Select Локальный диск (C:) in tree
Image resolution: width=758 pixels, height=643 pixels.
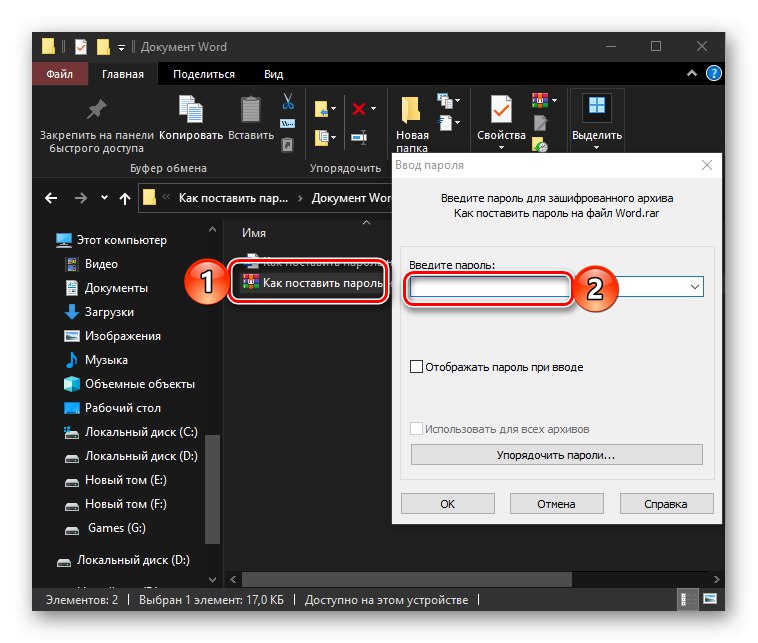point(131,432)
